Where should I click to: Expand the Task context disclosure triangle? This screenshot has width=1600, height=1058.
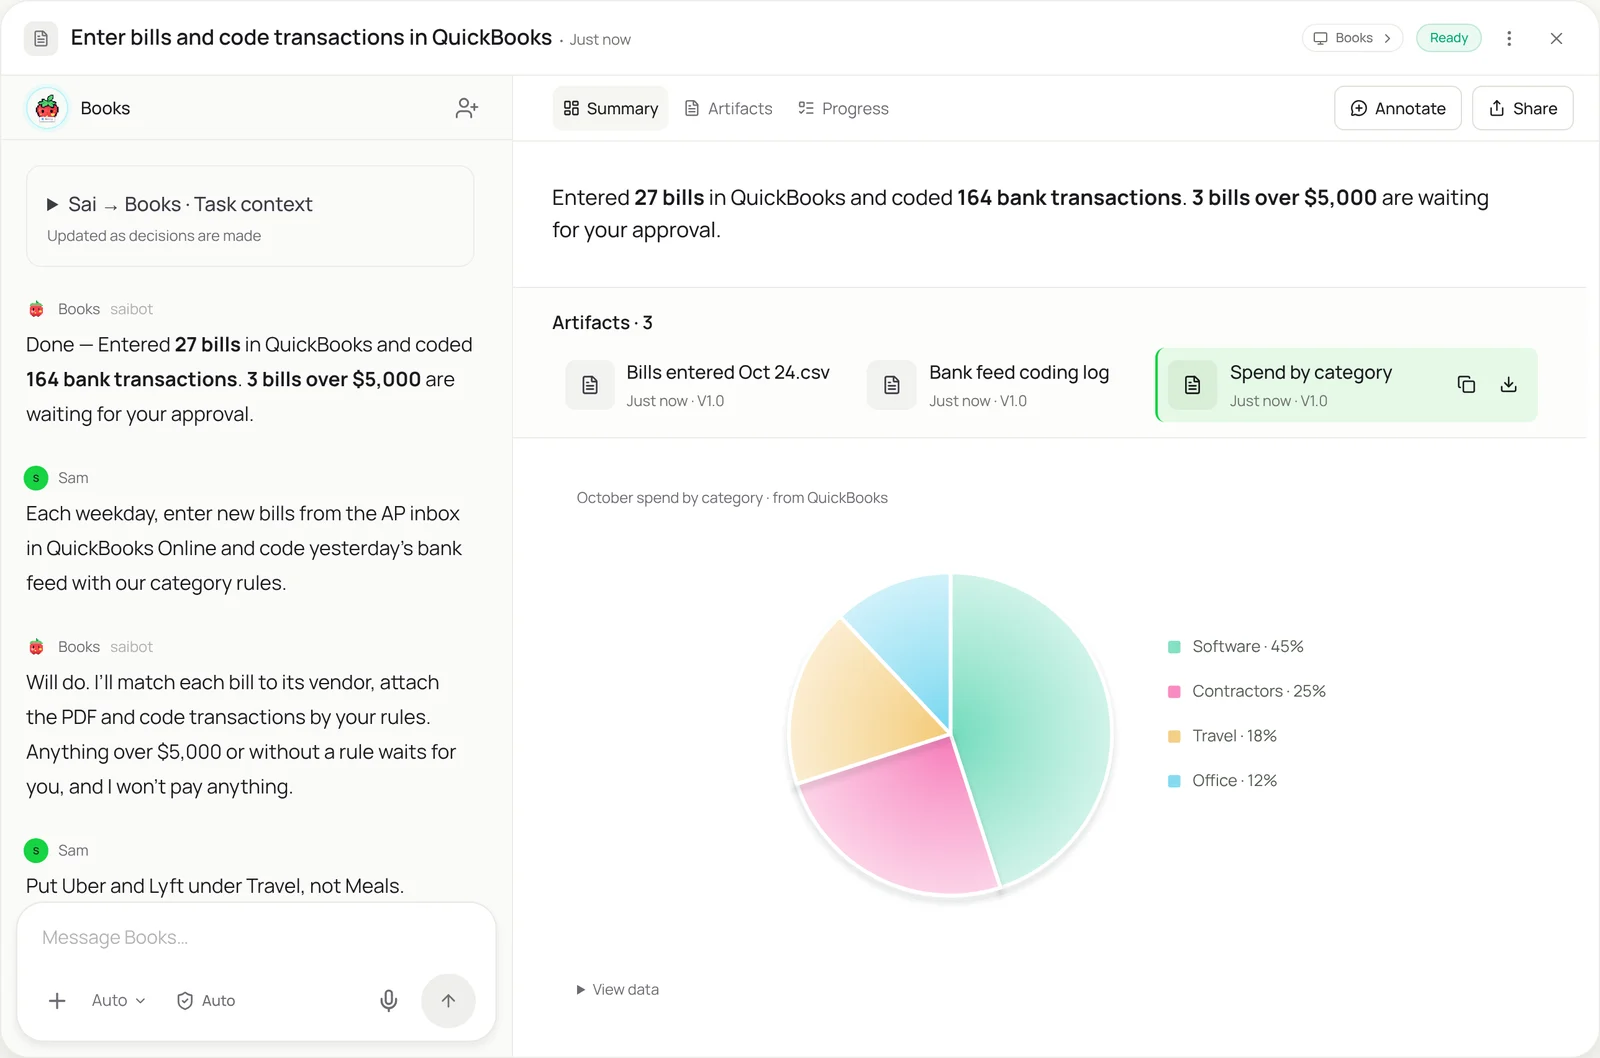pos(52,204)
